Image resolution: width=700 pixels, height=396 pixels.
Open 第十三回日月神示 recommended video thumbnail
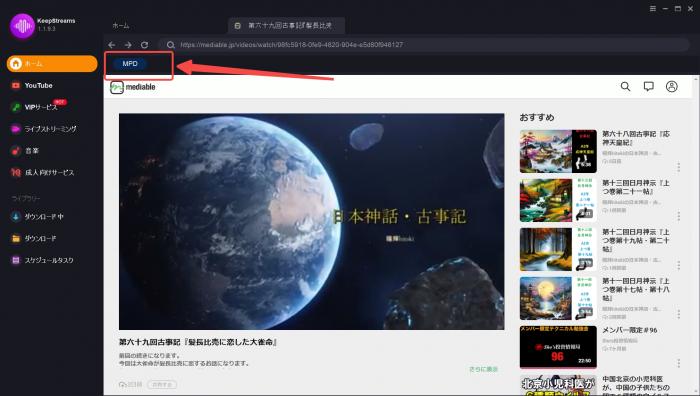(558, 200)
